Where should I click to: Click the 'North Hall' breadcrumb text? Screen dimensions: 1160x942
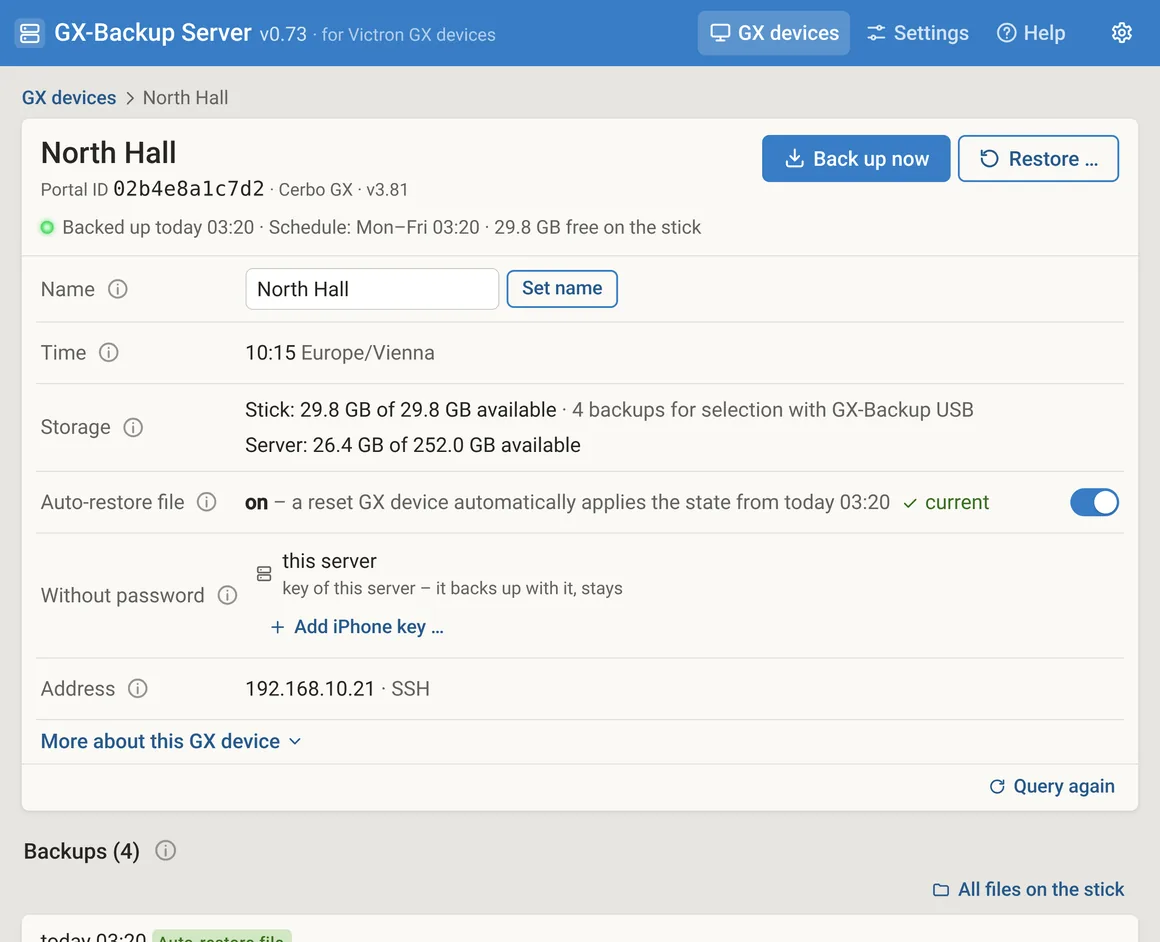[x=186, y=98]
